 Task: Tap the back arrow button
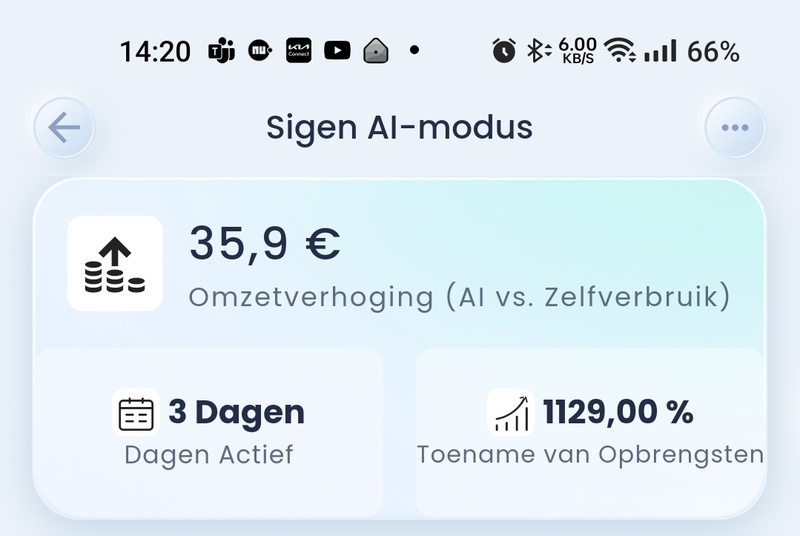[64, 128]
